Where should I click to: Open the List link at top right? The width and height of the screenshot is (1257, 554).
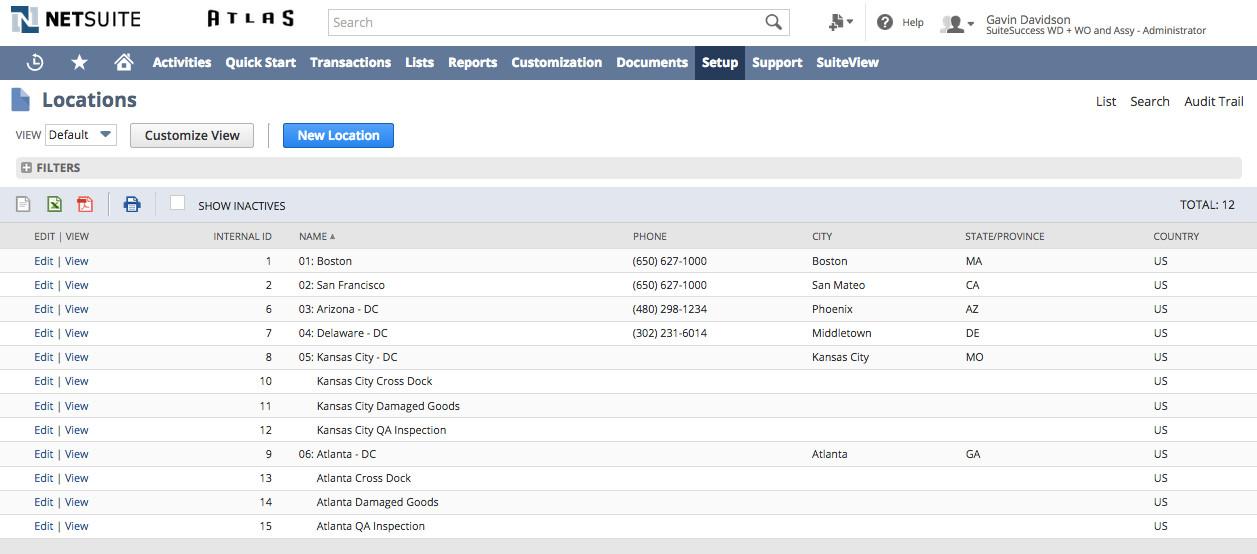(x=1106, y=101)
